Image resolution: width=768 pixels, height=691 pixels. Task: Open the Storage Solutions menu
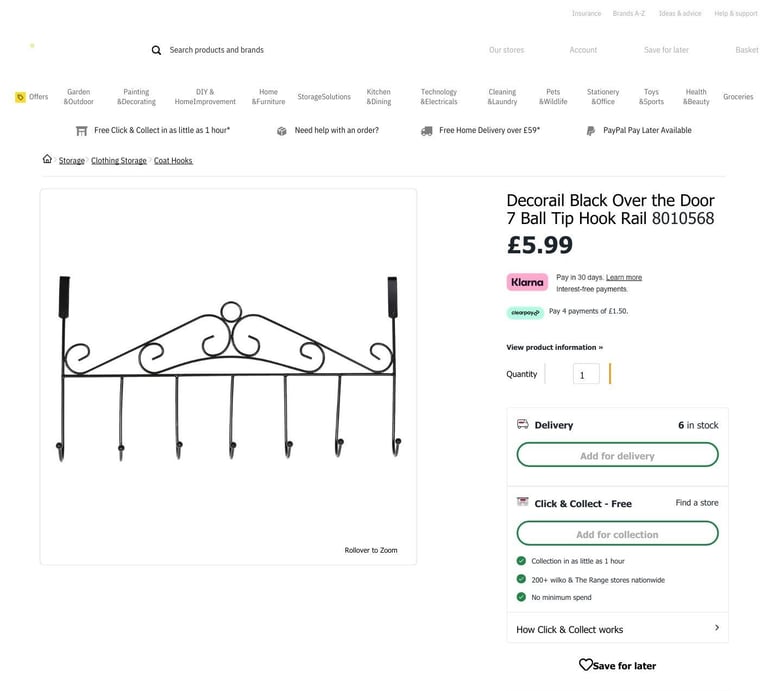(324, 97)
